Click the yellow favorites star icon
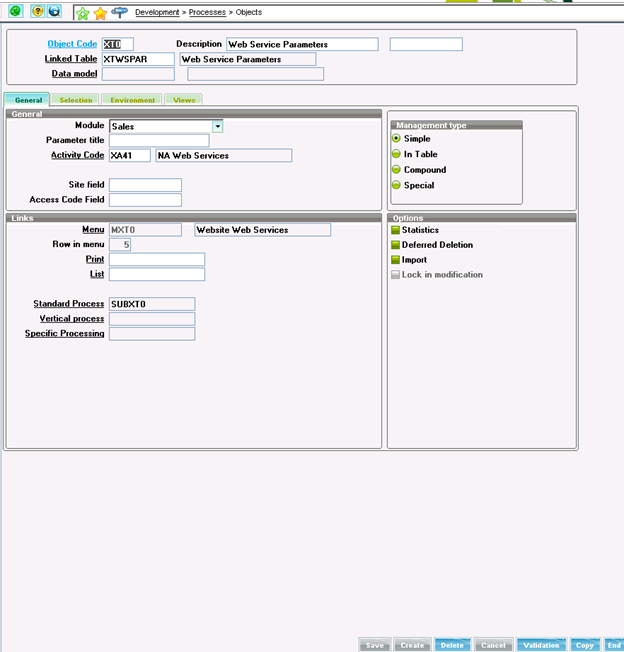This screenshot has width=624, height=652. [100, 13]
